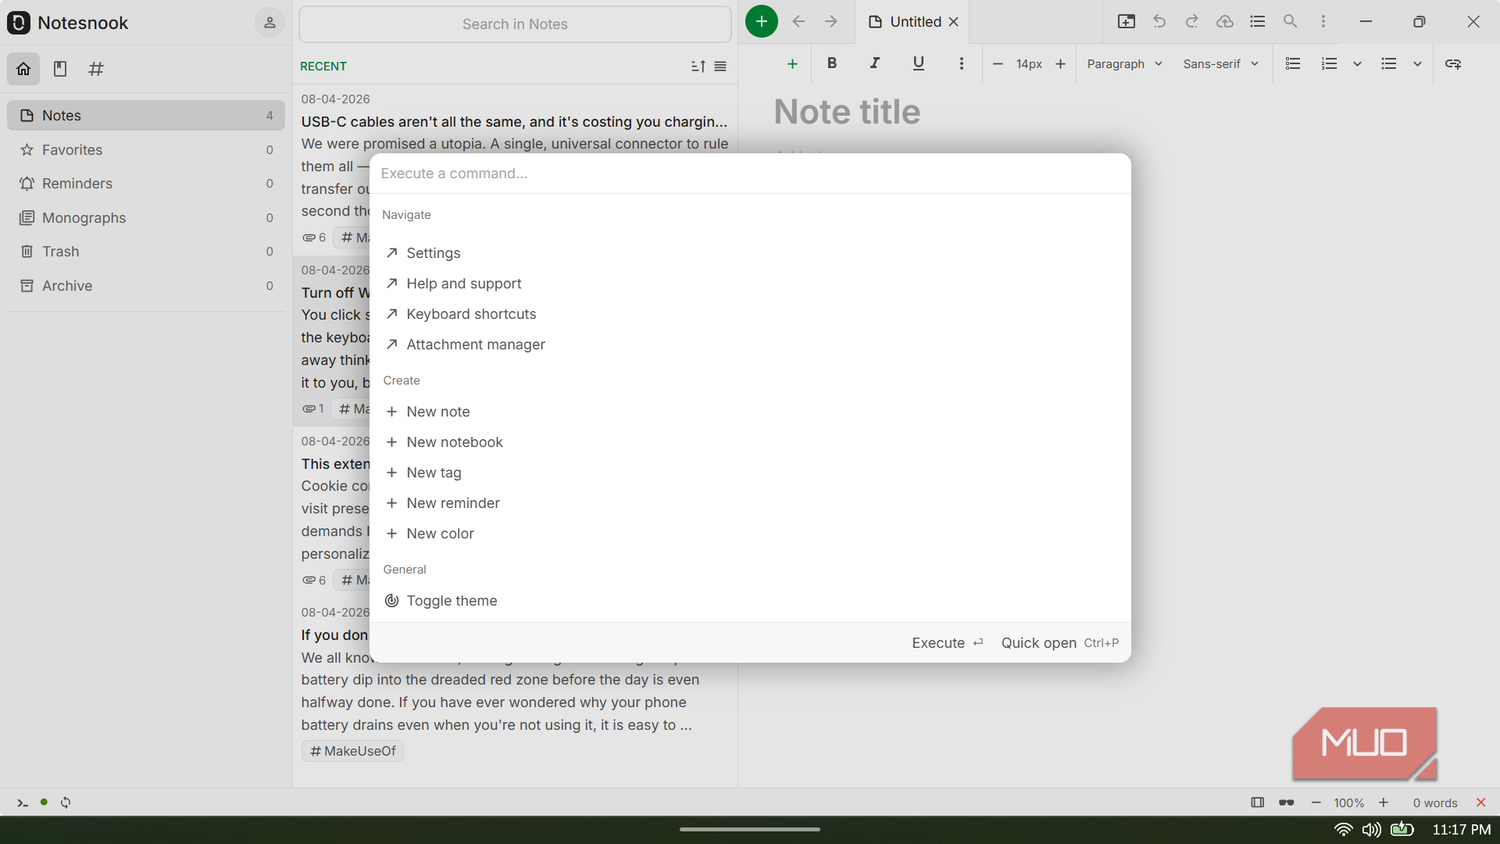Screen dimensions: 1500x844
Task: Increase the font size
Action: point(1060,63)
